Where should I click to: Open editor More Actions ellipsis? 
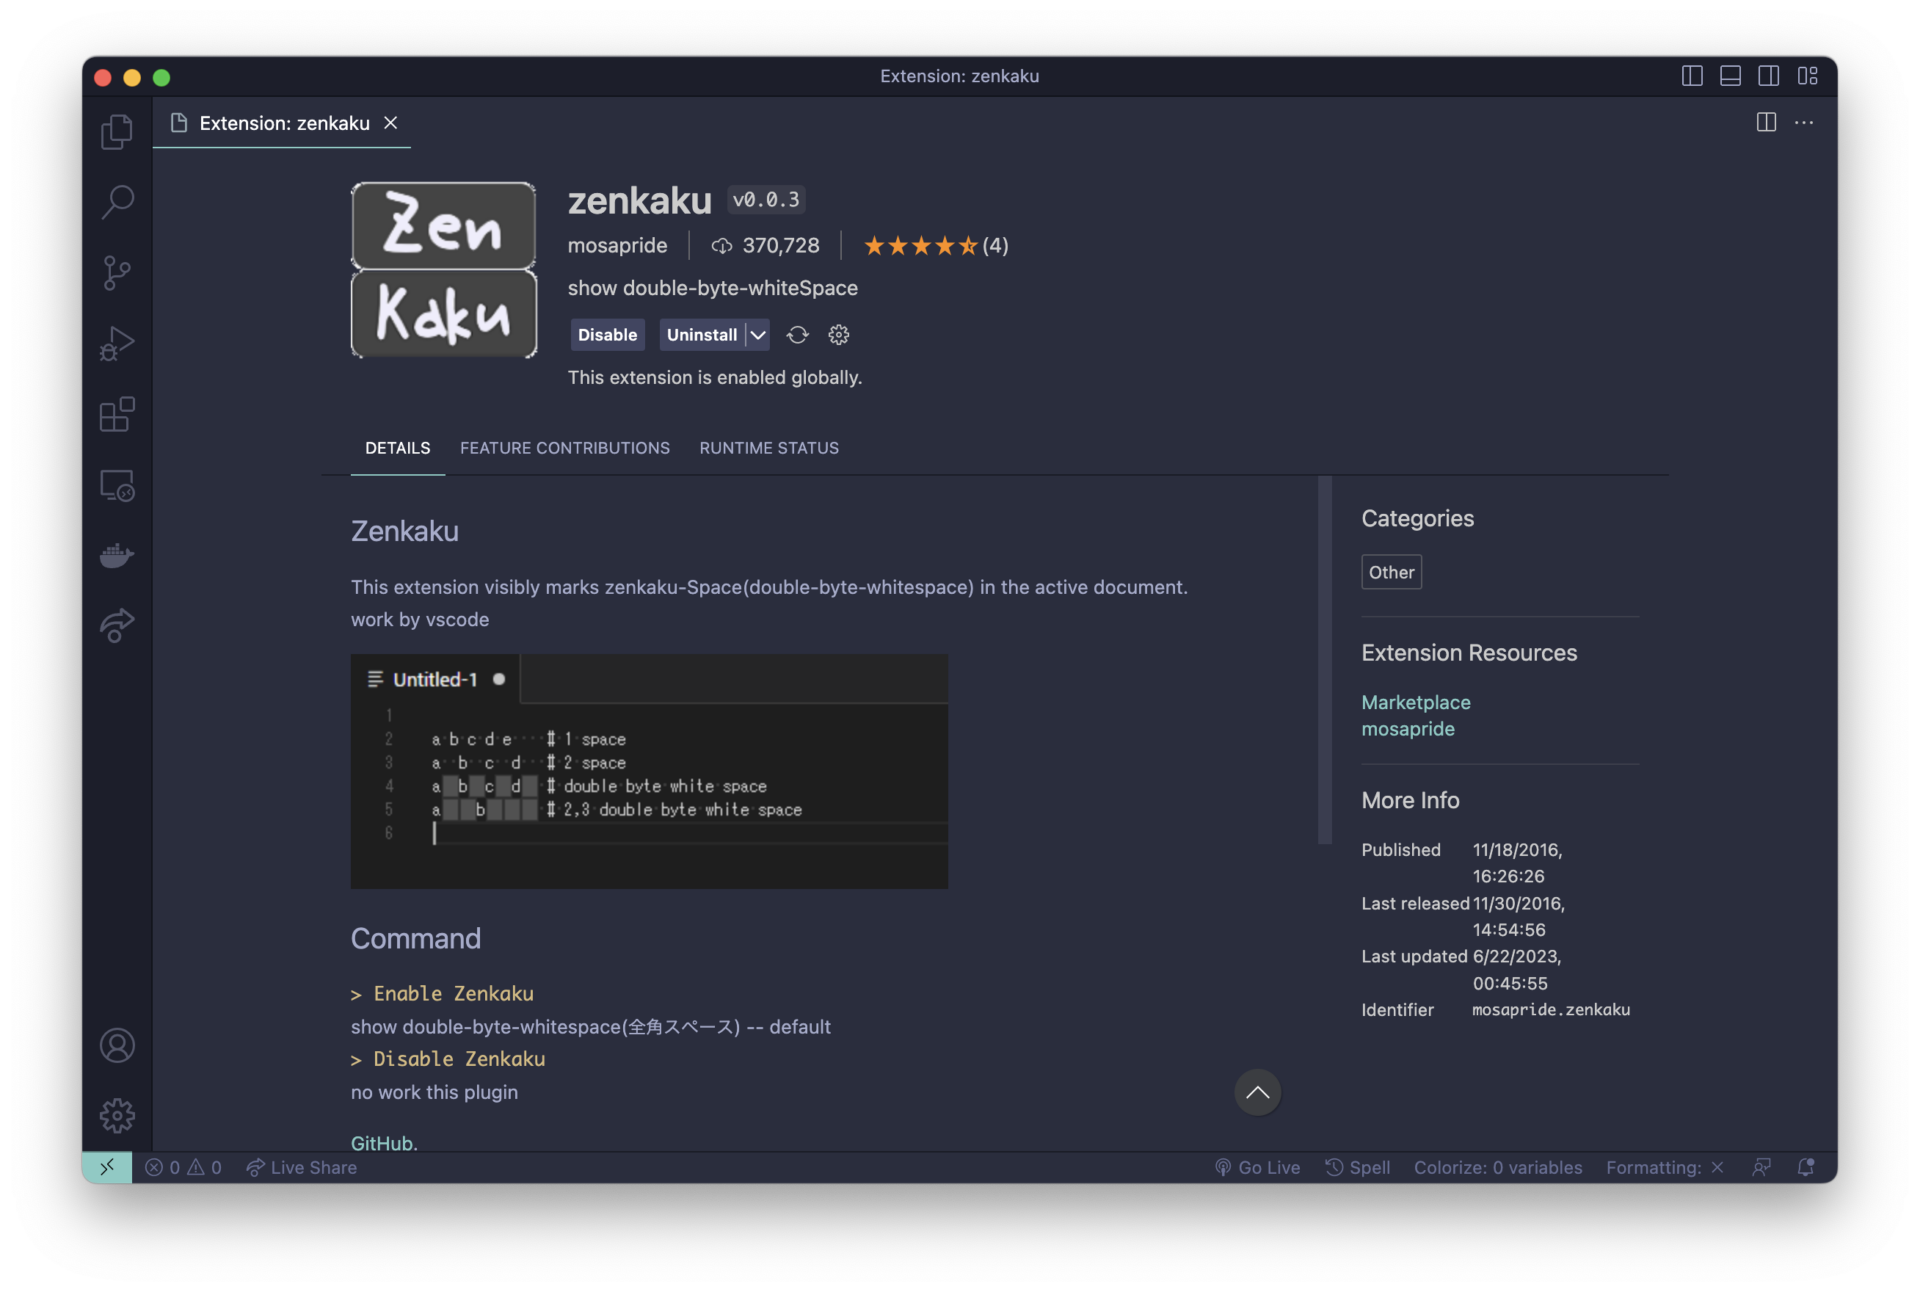pyautogui.click(x=1804, y=122)
